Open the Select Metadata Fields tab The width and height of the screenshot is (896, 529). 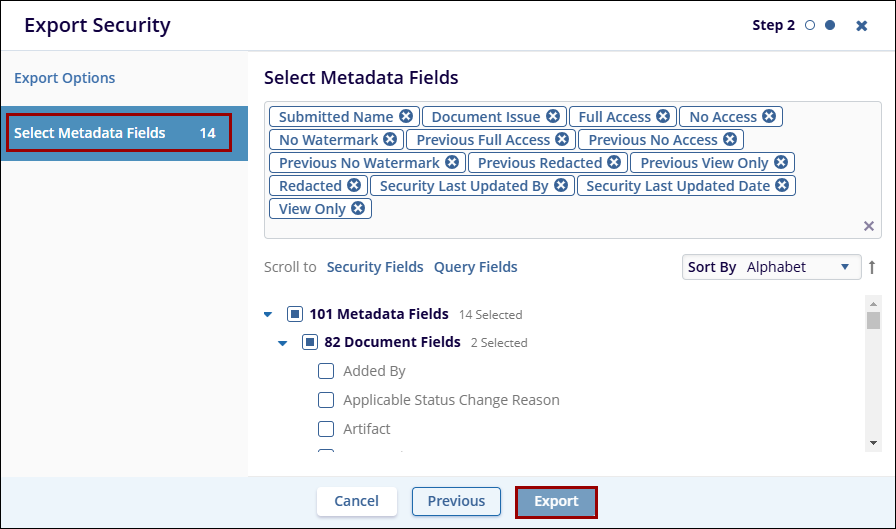click(118, 133)
